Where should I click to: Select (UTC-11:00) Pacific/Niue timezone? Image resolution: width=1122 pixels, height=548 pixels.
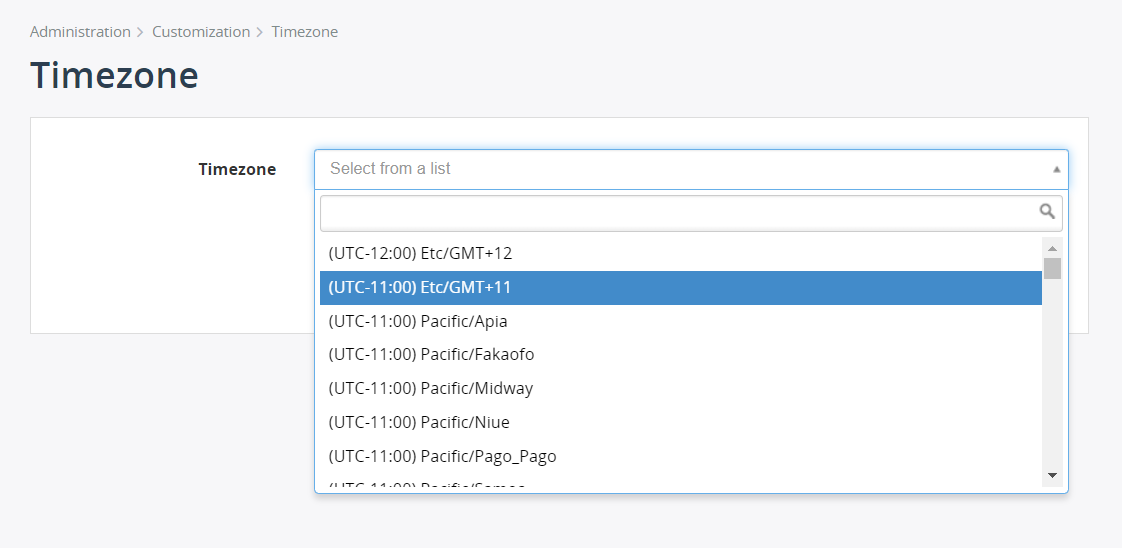pyautogui.click(x=680, y=422)
